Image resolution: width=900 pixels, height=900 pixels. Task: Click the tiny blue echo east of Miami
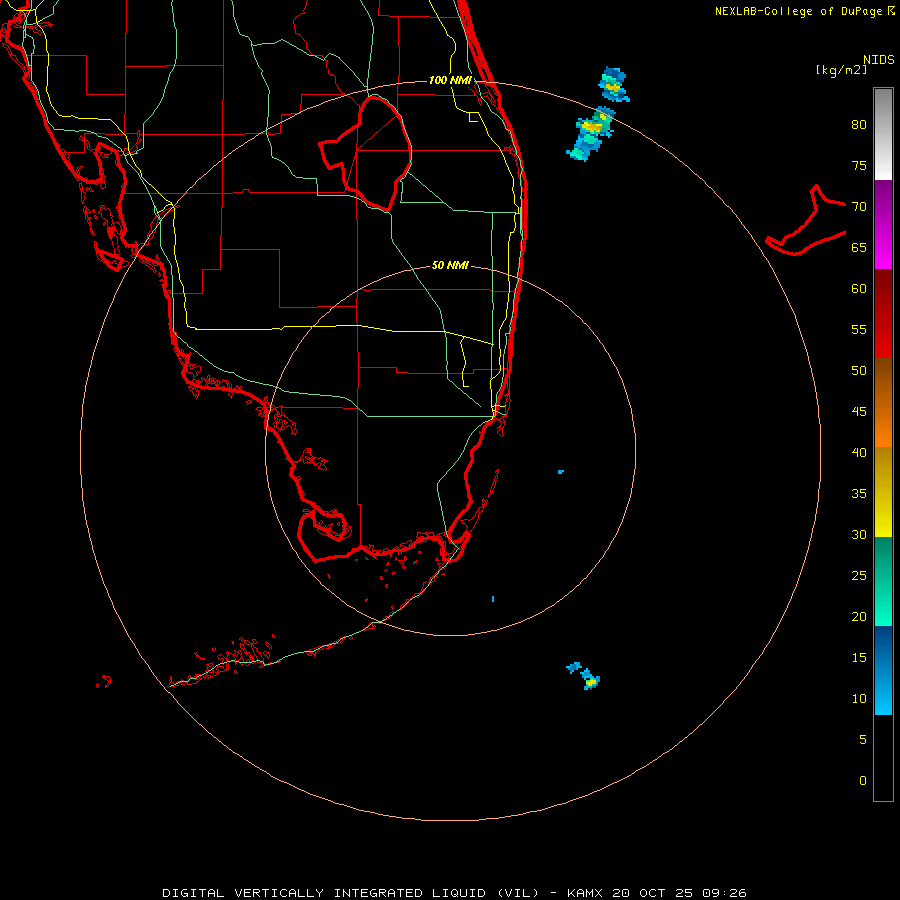[x=561, y=472]
